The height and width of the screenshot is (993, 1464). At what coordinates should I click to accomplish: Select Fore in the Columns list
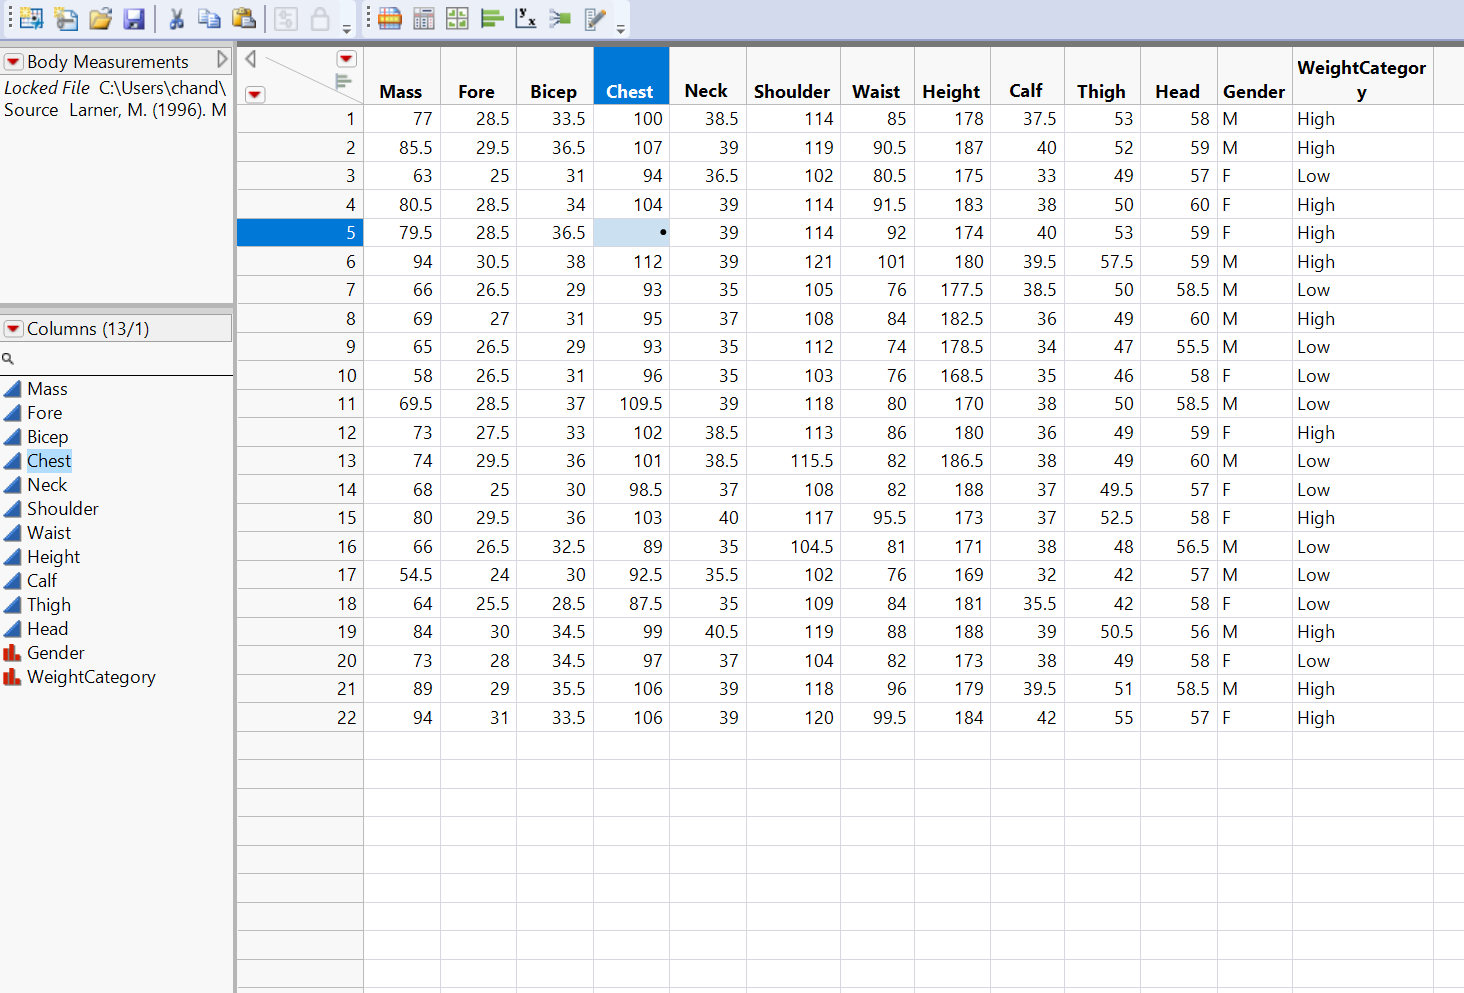click(x=44, y=413)
